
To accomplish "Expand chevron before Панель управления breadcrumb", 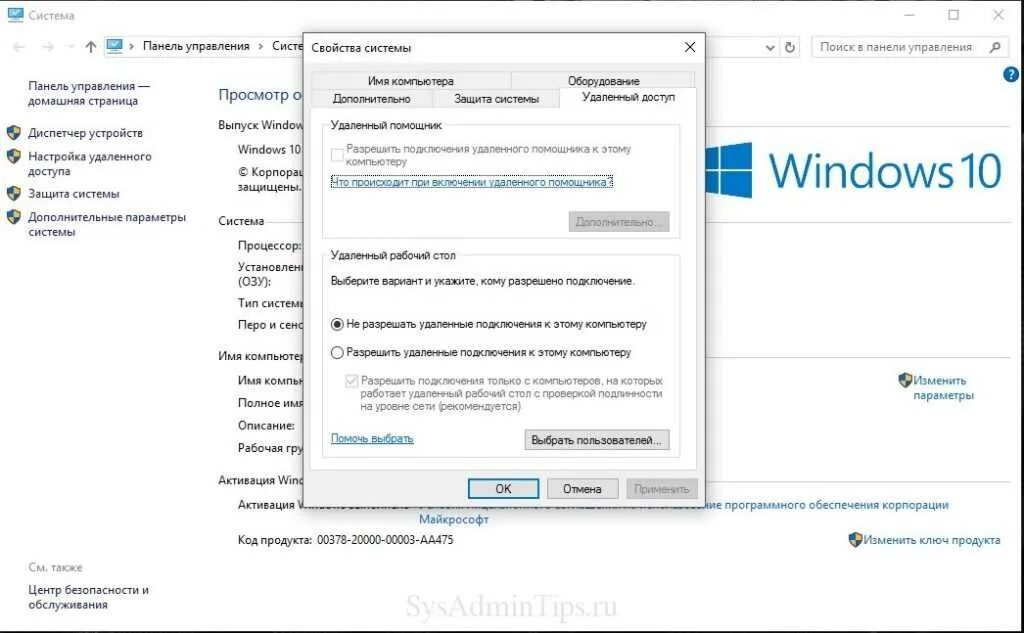I will coord(132,46).
